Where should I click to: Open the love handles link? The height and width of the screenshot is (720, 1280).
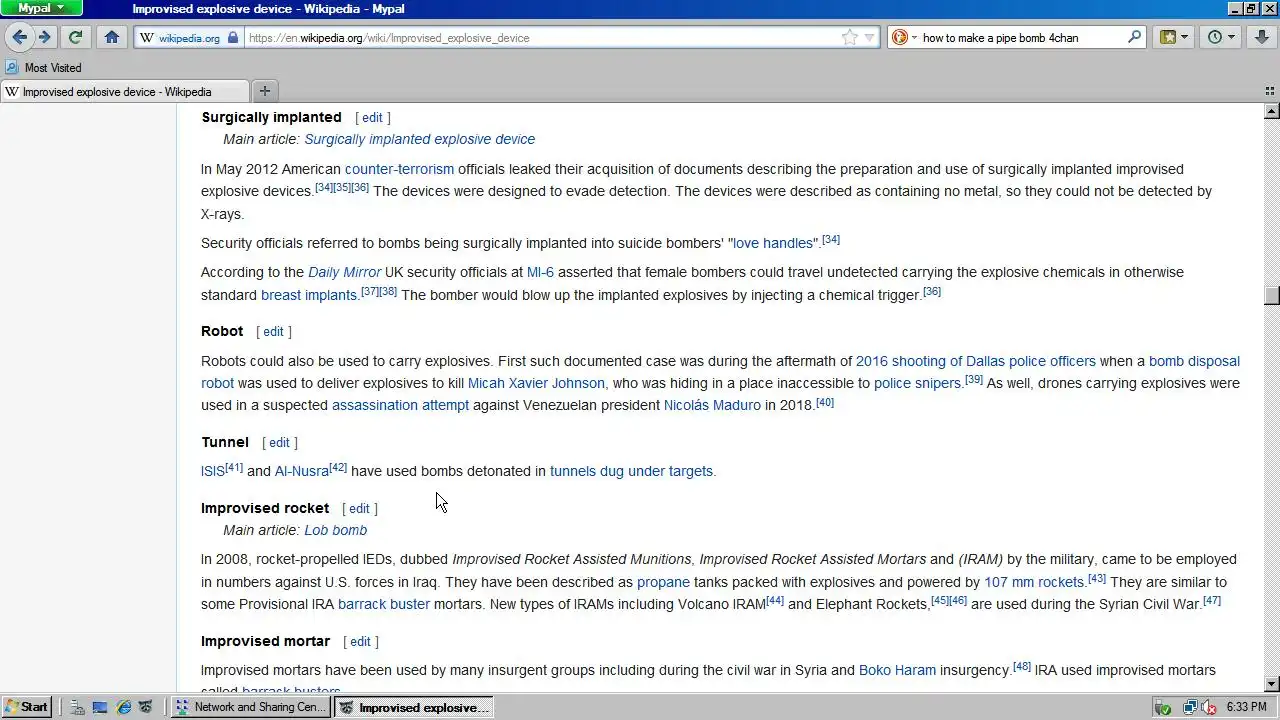click(772, 243)
